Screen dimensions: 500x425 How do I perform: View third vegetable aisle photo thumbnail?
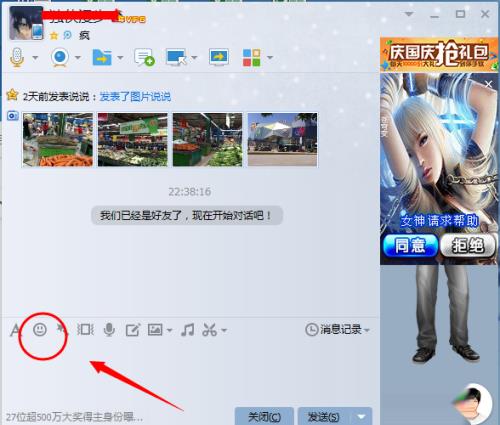pyautogui.click(x=207, y=140)
